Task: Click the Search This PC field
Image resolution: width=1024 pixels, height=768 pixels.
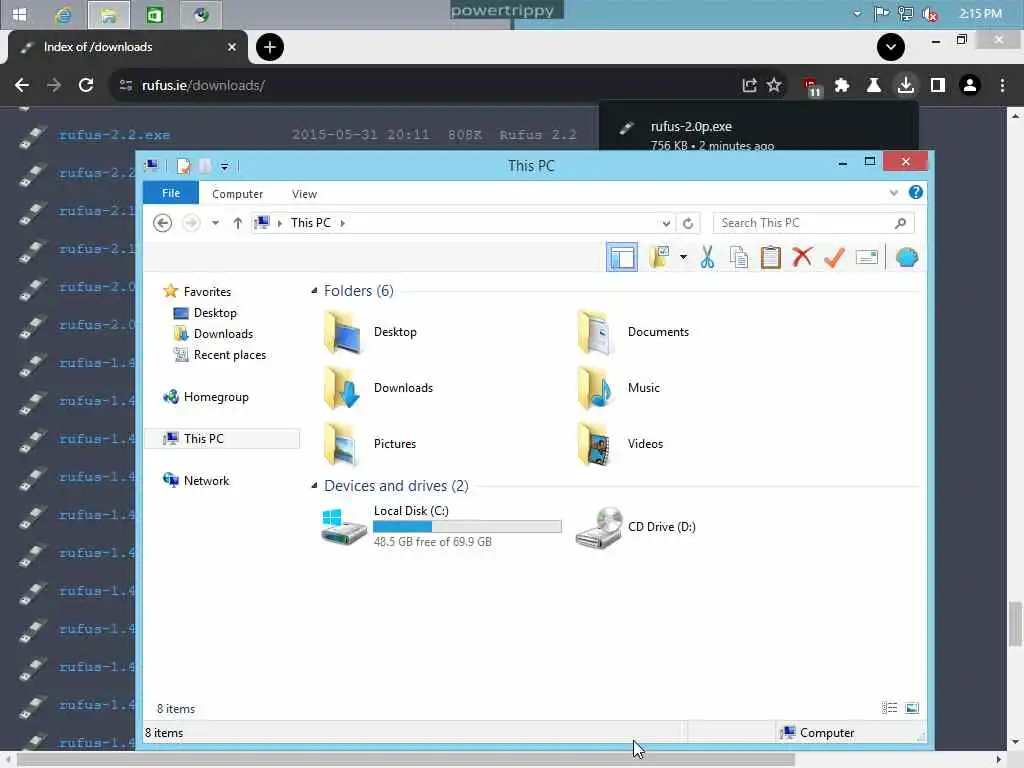Action: coord(813,223)
